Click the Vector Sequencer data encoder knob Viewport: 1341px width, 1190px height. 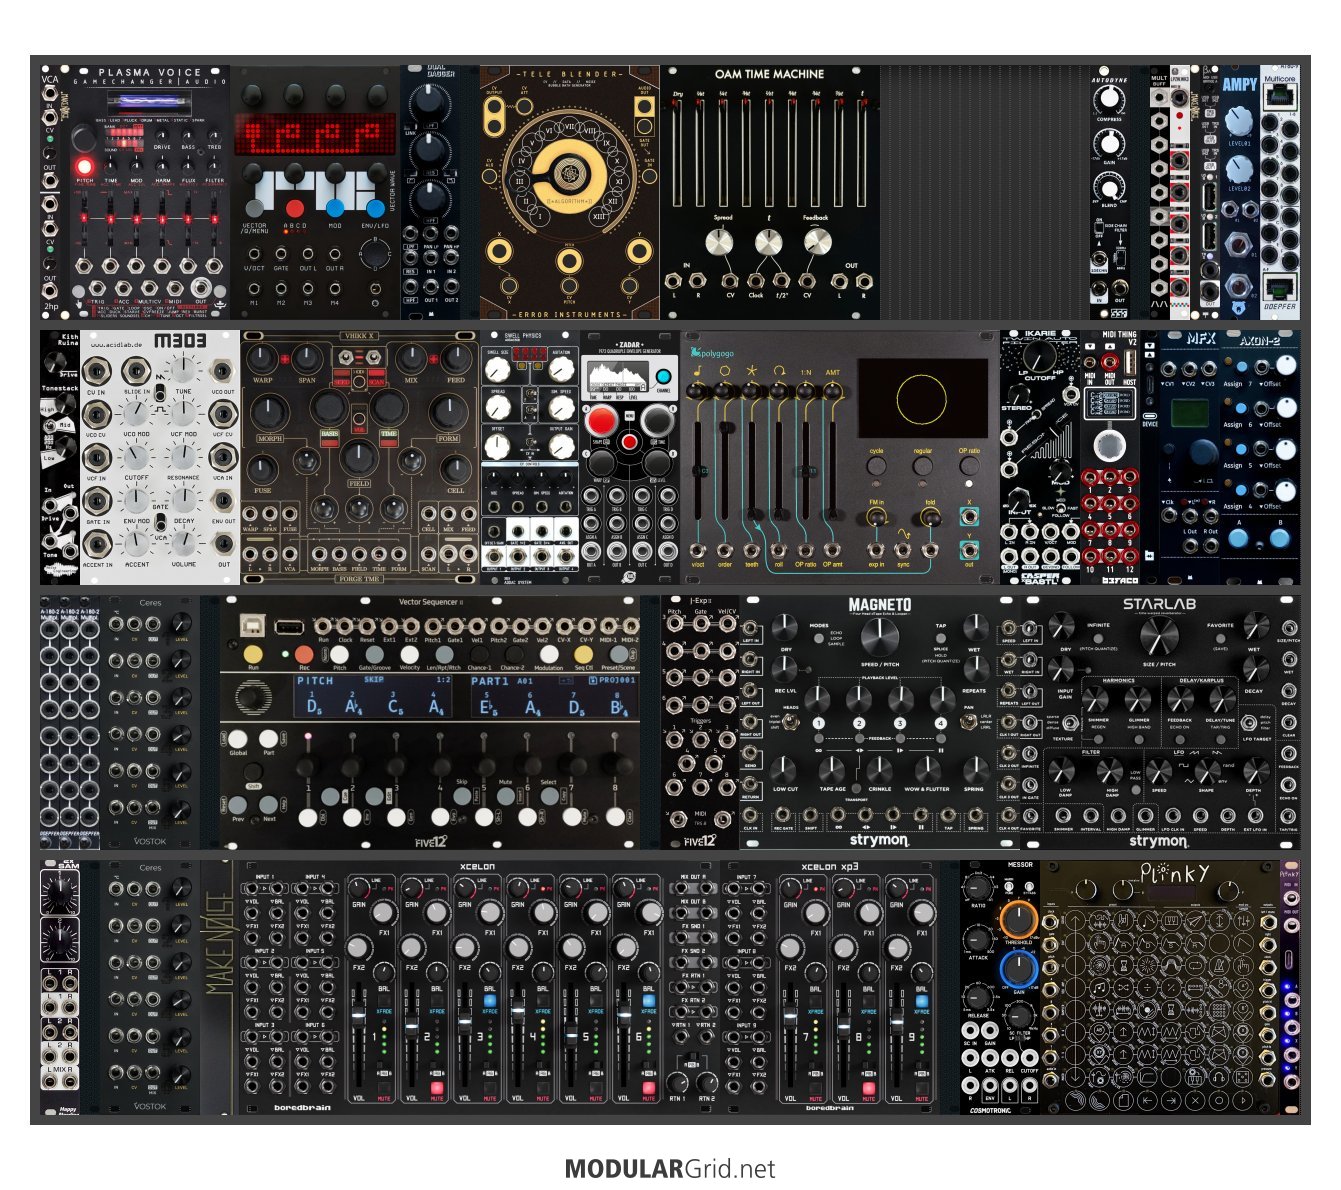pyautogui.click(x=253, y=696)
